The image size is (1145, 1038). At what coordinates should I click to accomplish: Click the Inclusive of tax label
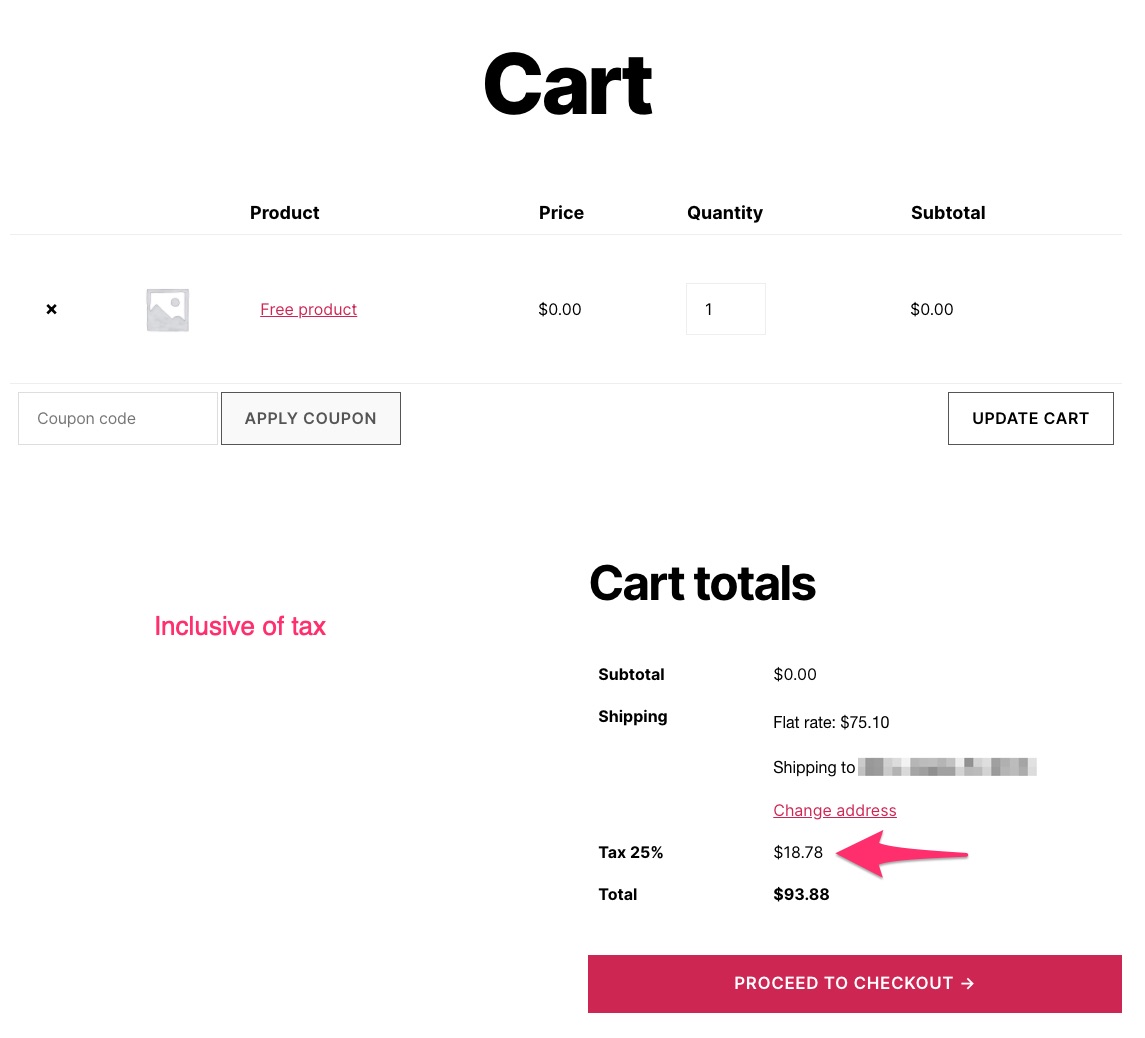pos(240,626)
